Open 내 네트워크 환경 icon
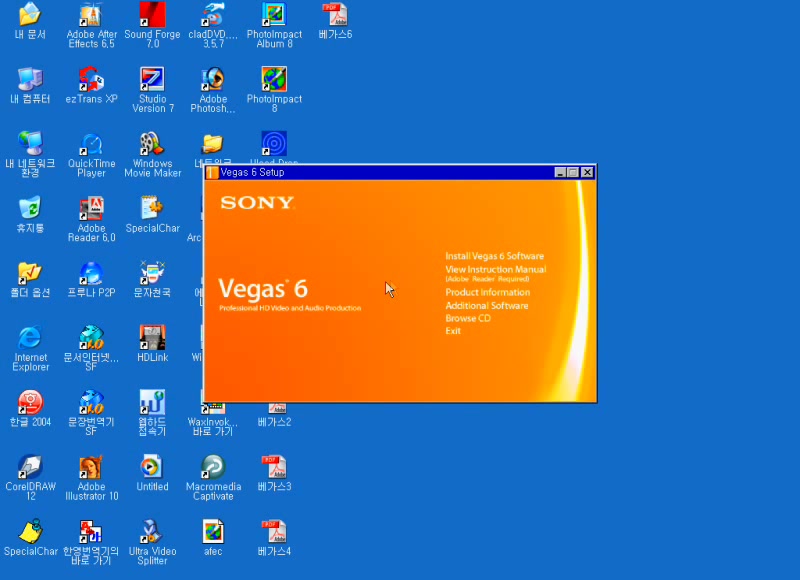Screen dimensions: 800x580 tap(30, 143)
